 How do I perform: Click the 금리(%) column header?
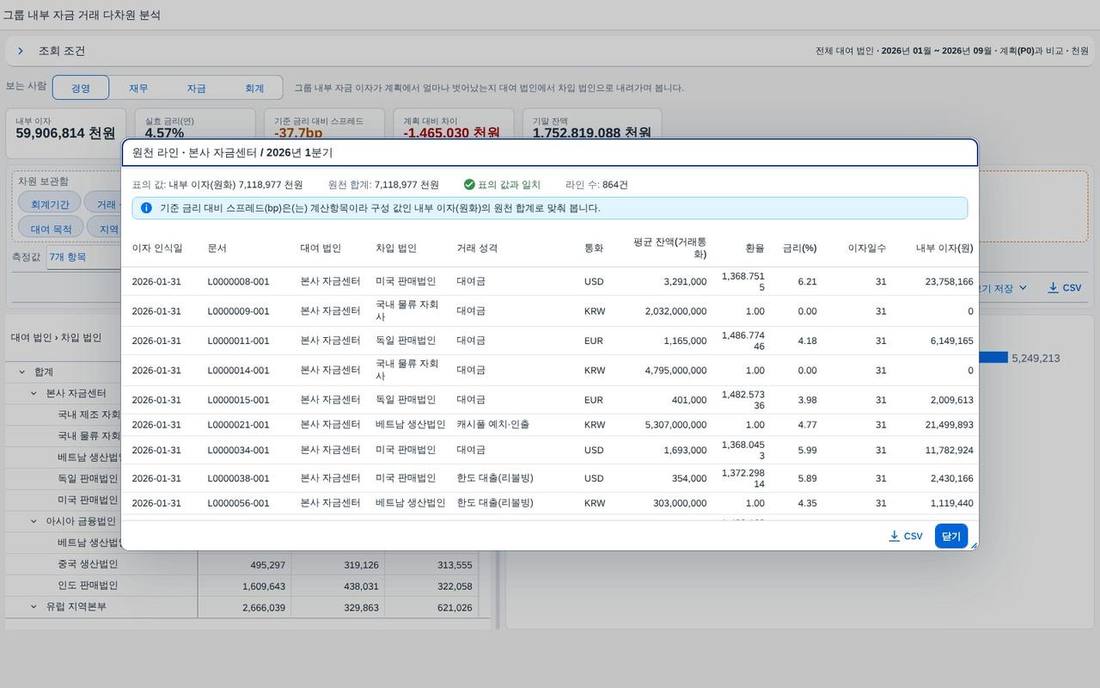800,248
